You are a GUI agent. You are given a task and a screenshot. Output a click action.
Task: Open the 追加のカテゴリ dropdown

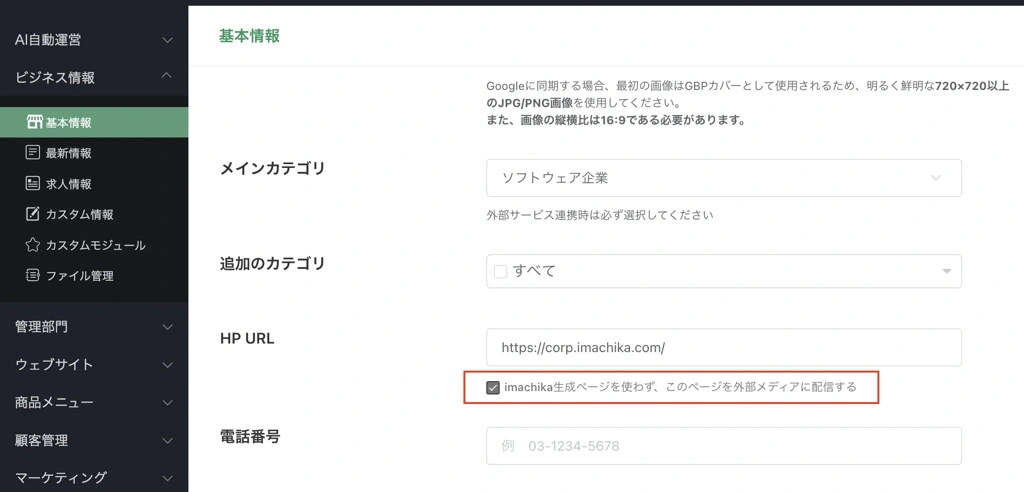724,271
